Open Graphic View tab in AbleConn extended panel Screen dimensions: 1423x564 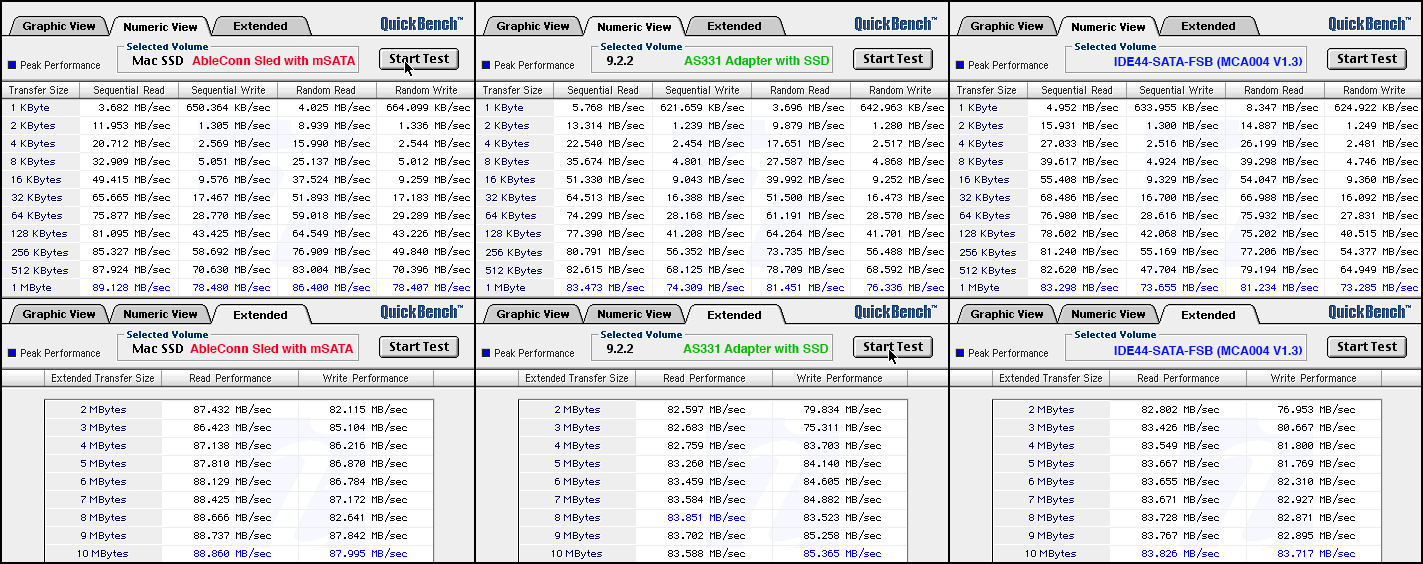pos(59,314)
